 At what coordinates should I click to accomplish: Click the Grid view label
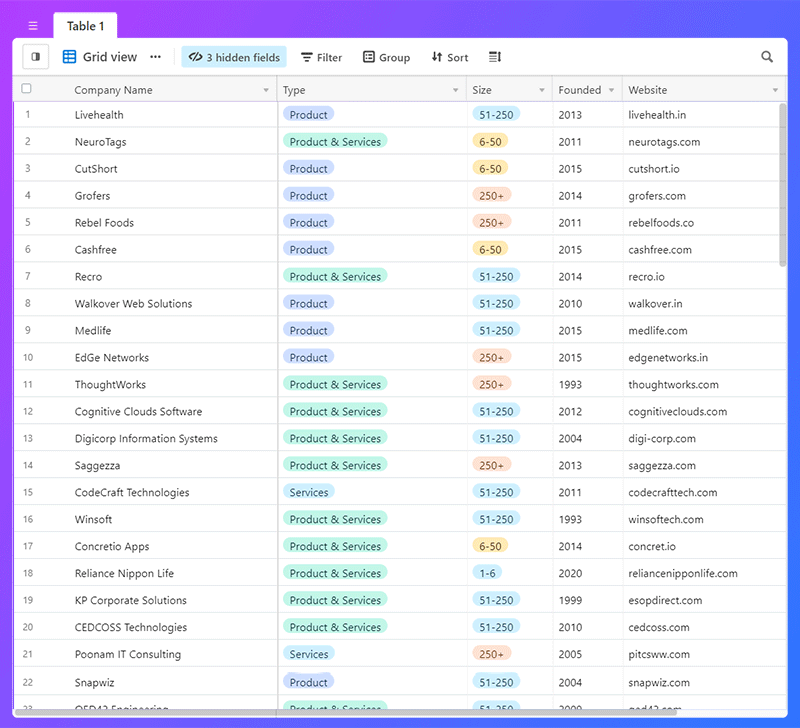110,57
